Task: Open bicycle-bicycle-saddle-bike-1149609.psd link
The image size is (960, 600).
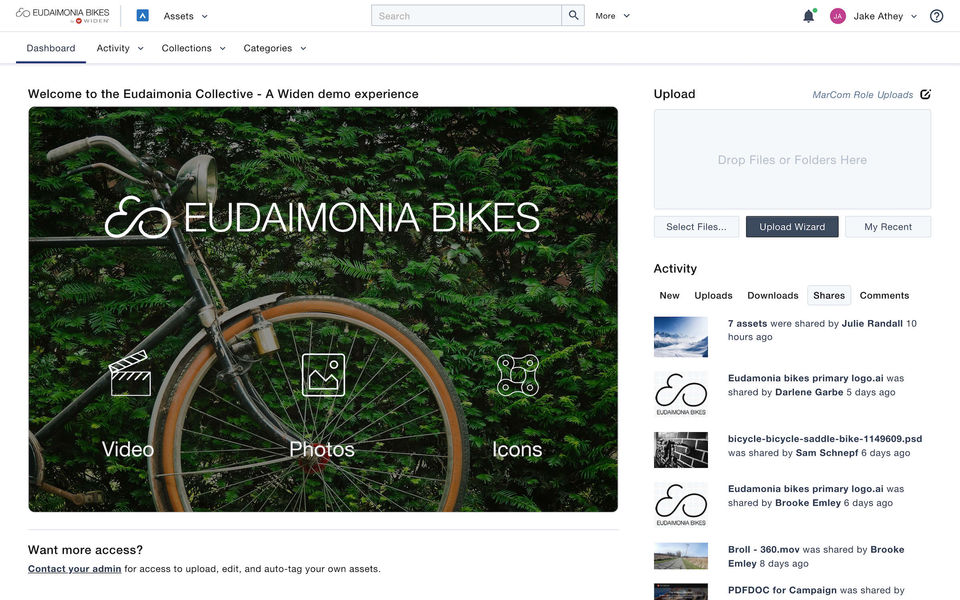Action: click(825, 438)
